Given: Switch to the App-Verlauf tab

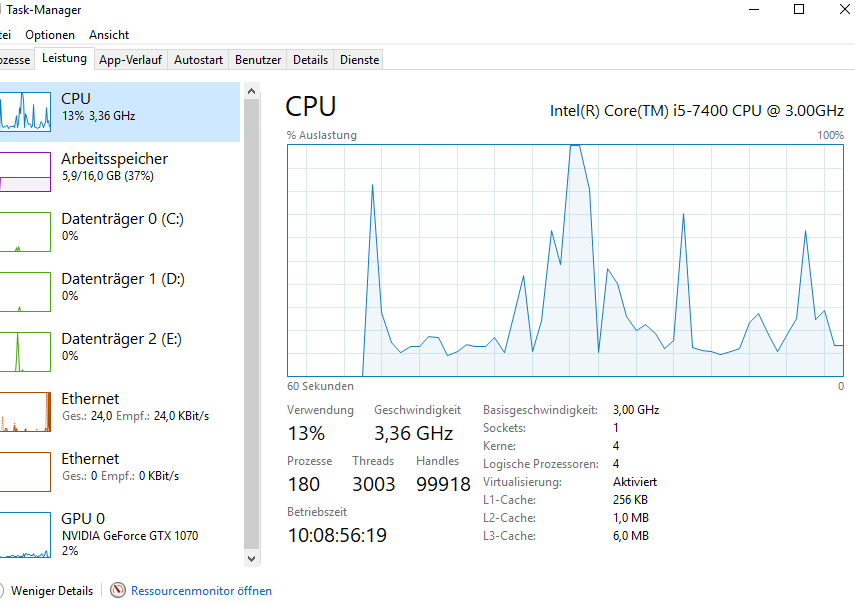Looking at the screenshot, I should coord(130,60).
